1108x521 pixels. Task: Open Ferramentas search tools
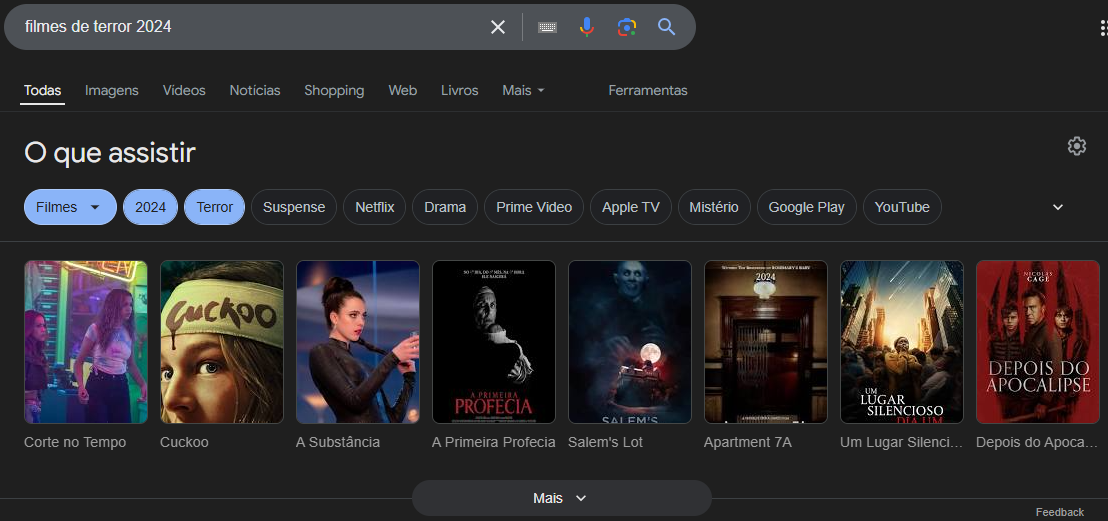pos(648,90)
